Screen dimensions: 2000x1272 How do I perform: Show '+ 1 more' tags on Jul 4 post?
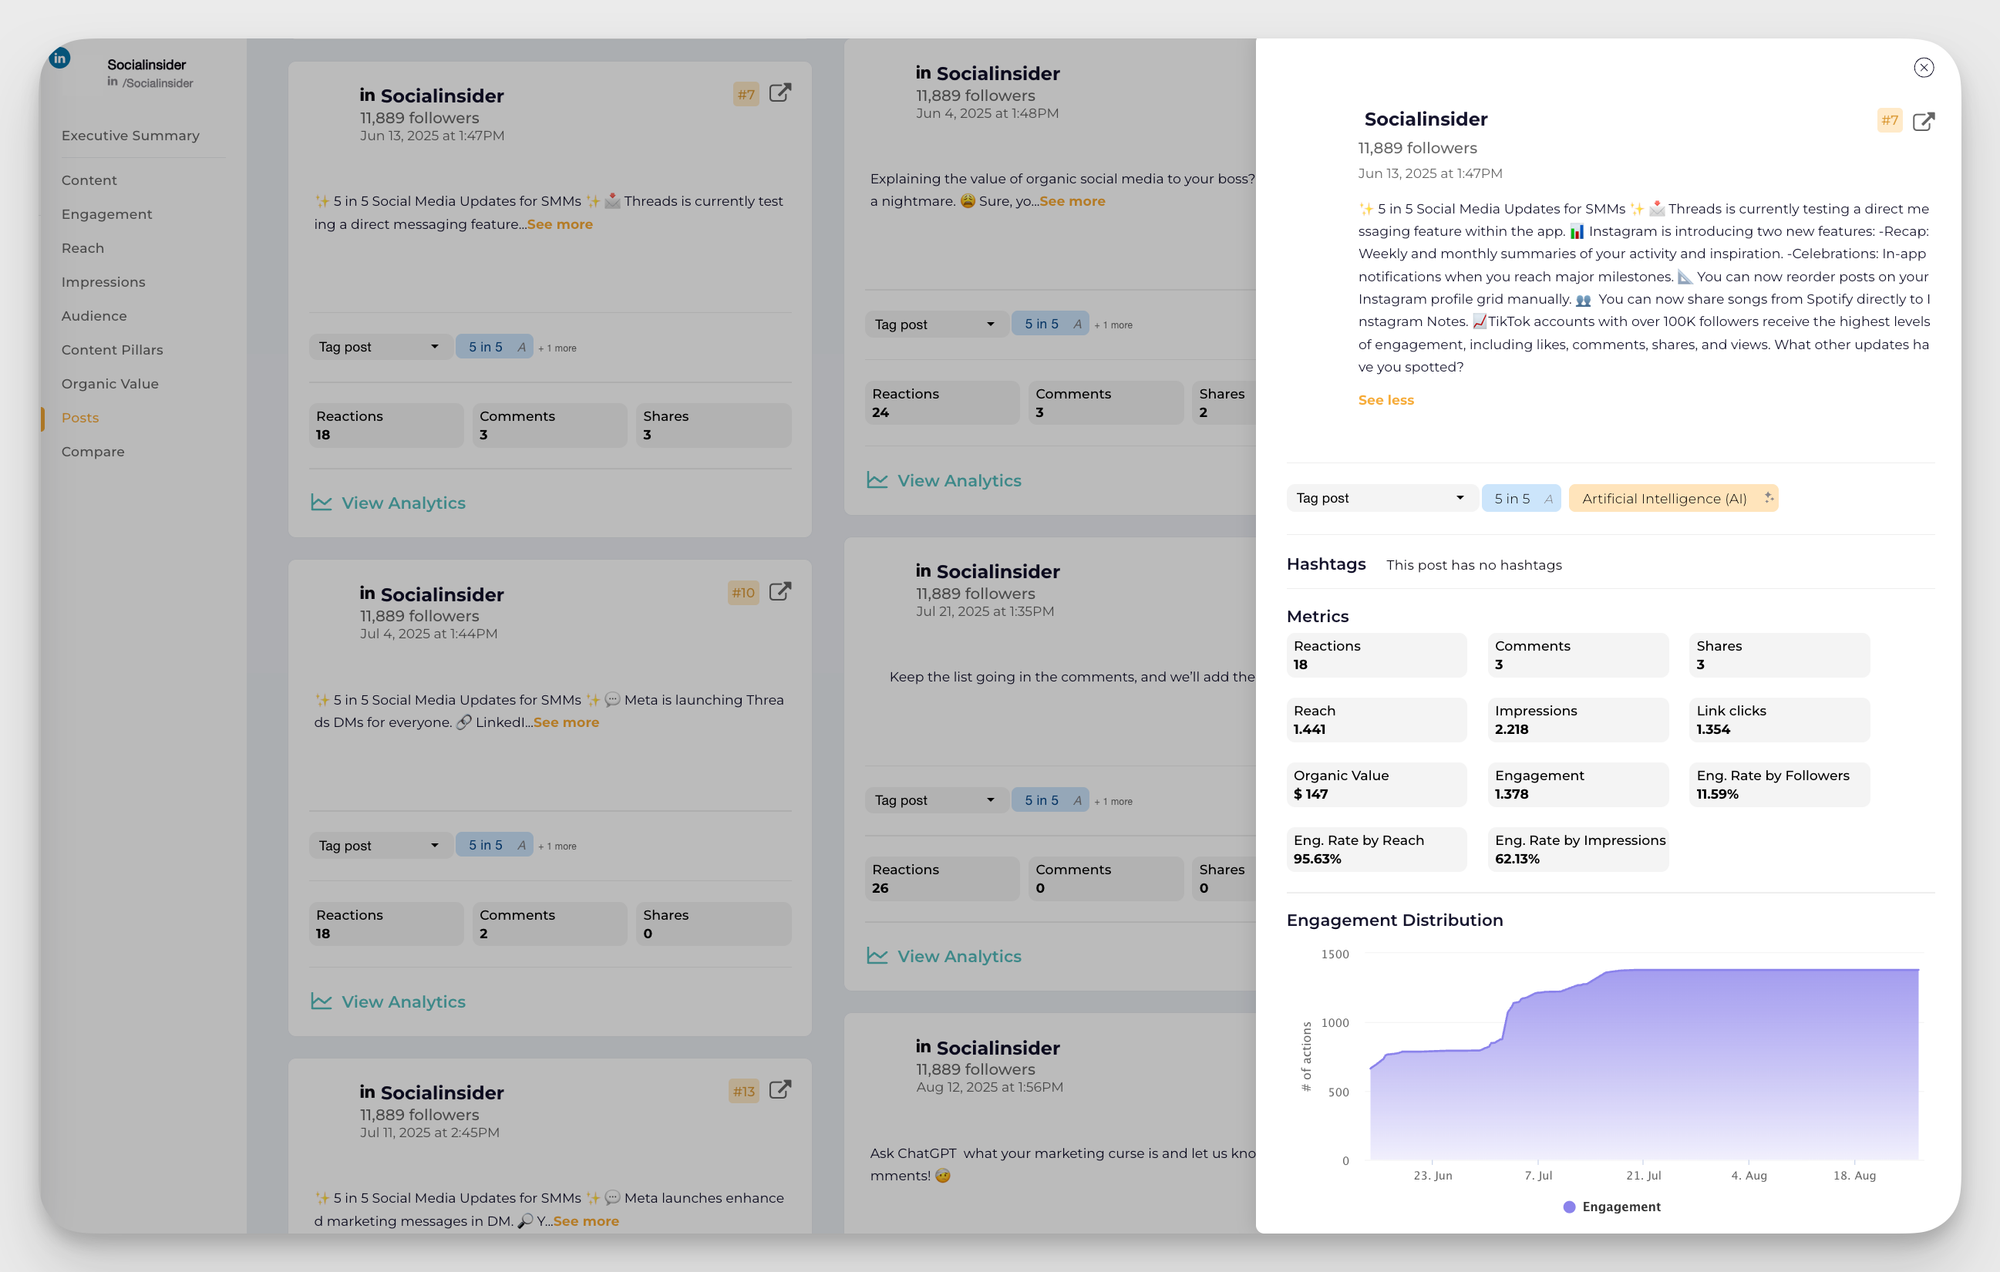(x=557, y=846)
